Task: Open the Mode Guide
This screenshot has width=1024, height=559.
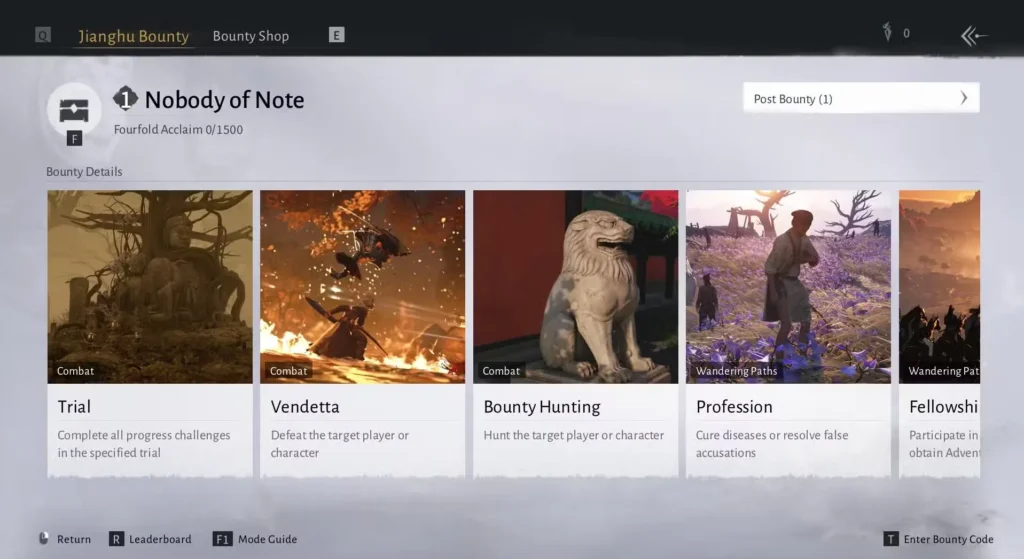Action: pyautogui.click(x=267, y=539)
